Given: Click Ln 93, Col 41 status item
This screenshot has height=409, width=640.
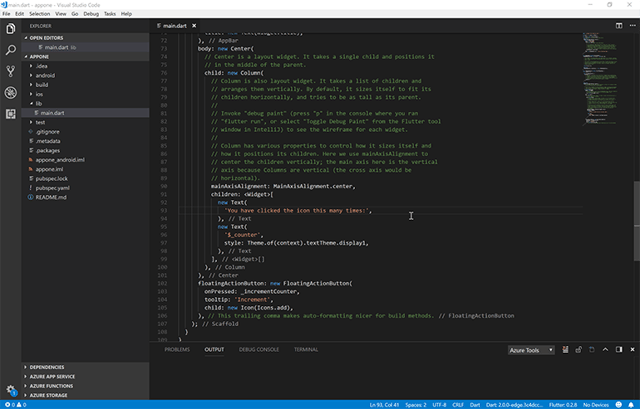Looking at the screenshot, I should [384, 405].
